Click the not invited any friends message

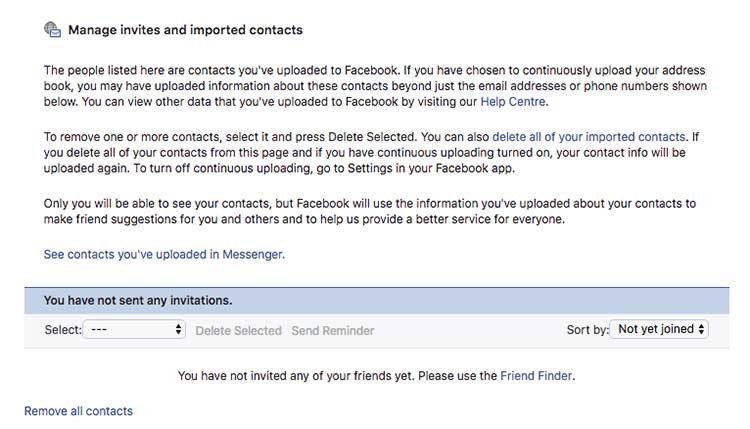click(376, 376)
